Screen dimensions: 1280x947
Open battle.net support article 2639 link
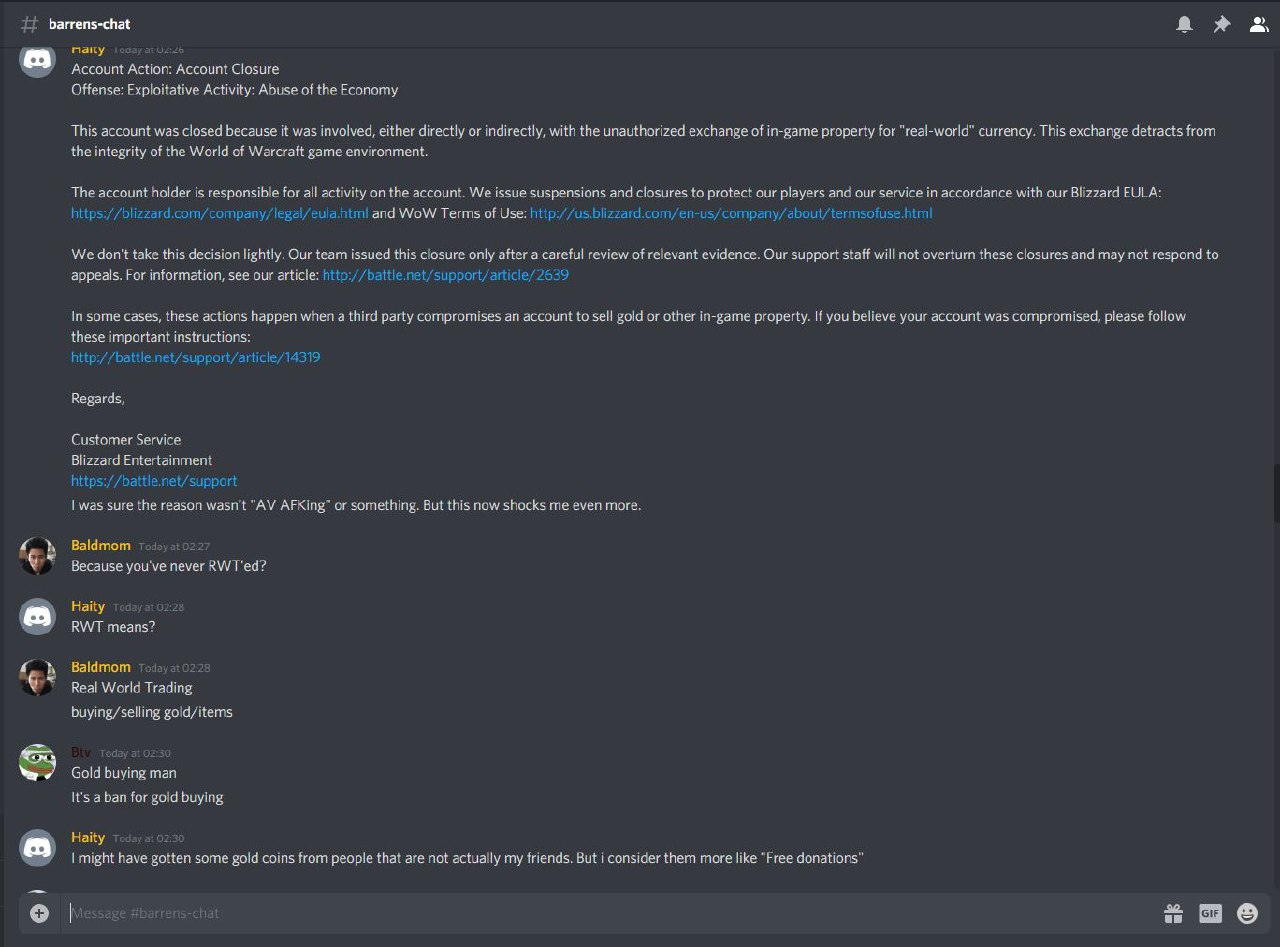pyautogui.click(x=446, y=274)
